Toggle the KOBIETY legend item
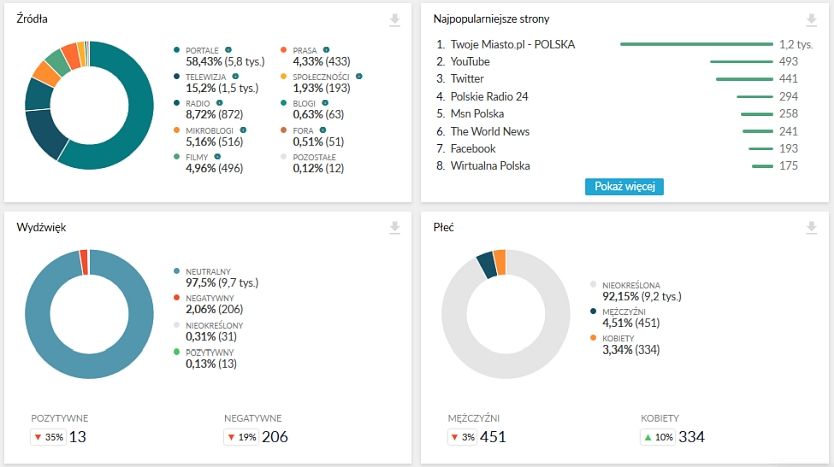The width and height of the screenshot is (834, 467). [617, 339]
